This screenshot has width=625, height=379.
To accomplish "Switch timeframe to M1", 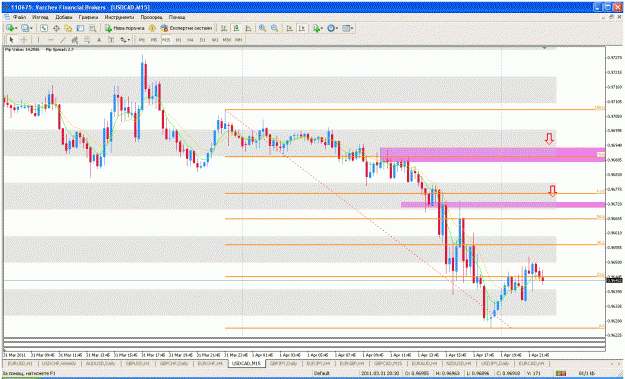I will click(x=142, y=40).
